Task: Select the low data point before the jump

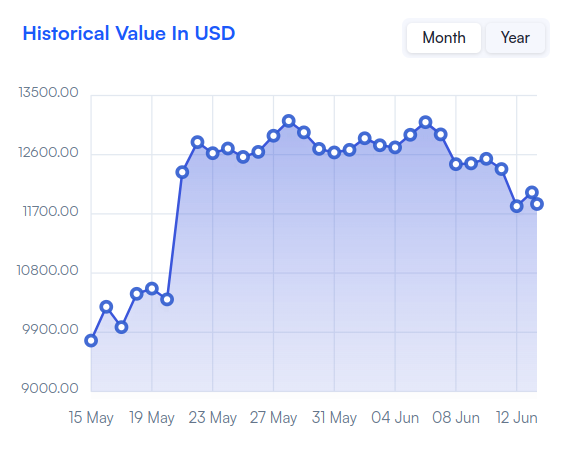Action: 167,299
